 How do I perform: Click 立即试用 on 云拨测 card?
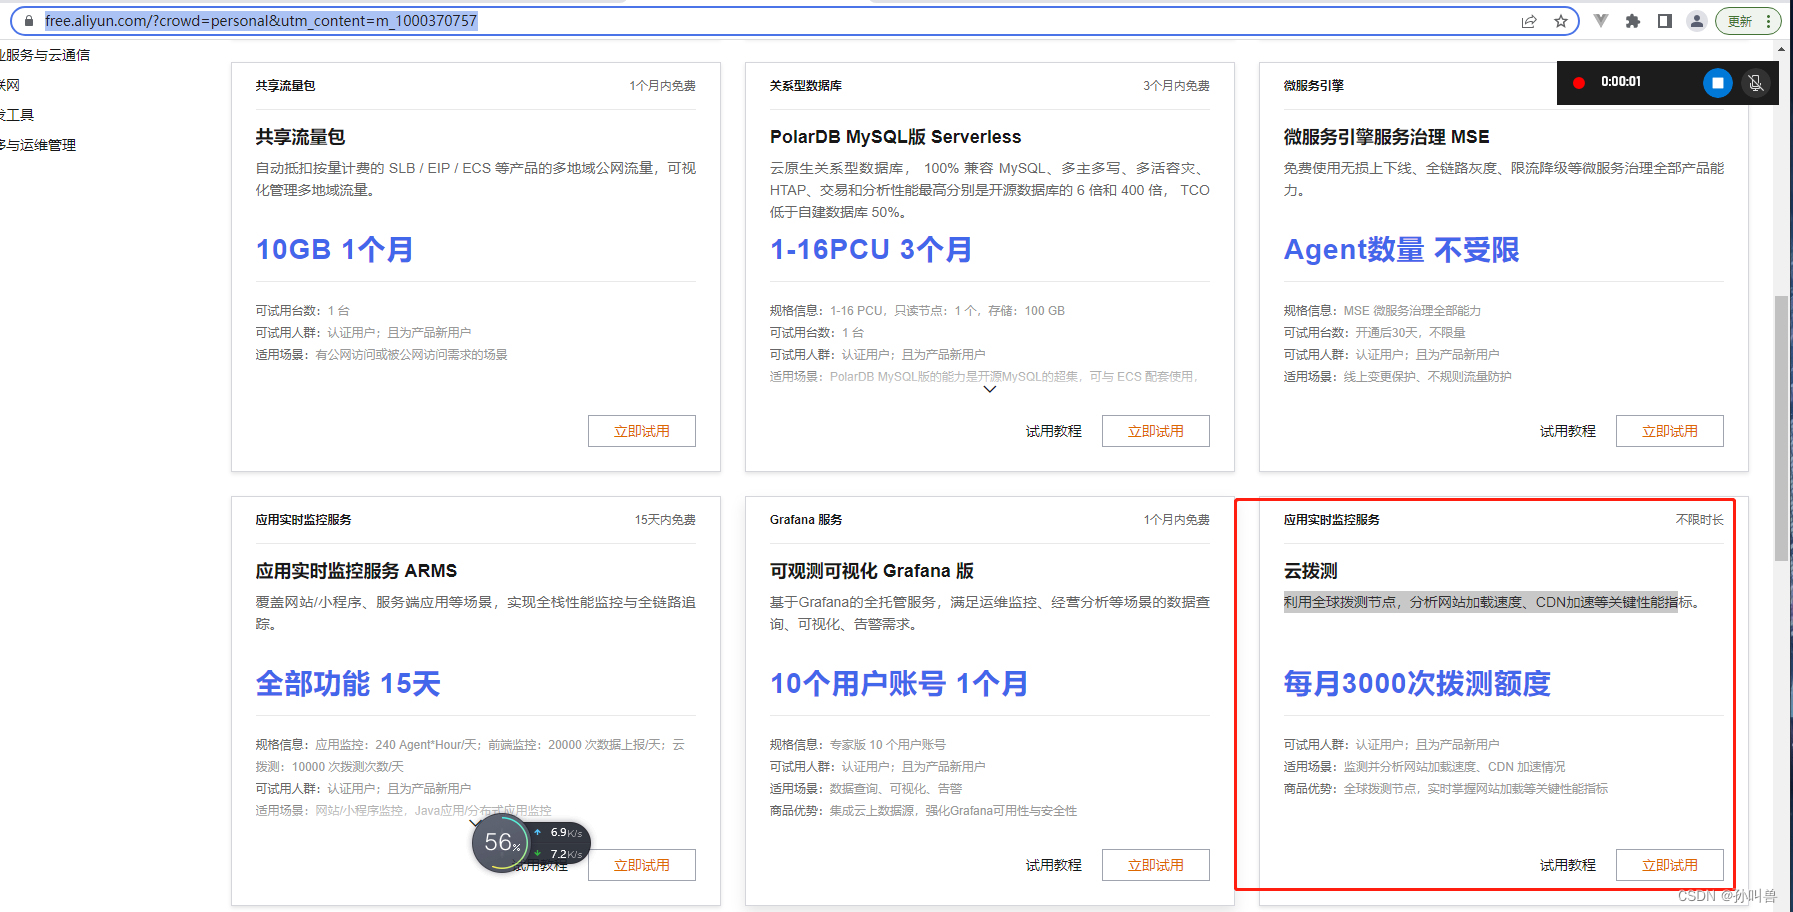pos(1670,865)
